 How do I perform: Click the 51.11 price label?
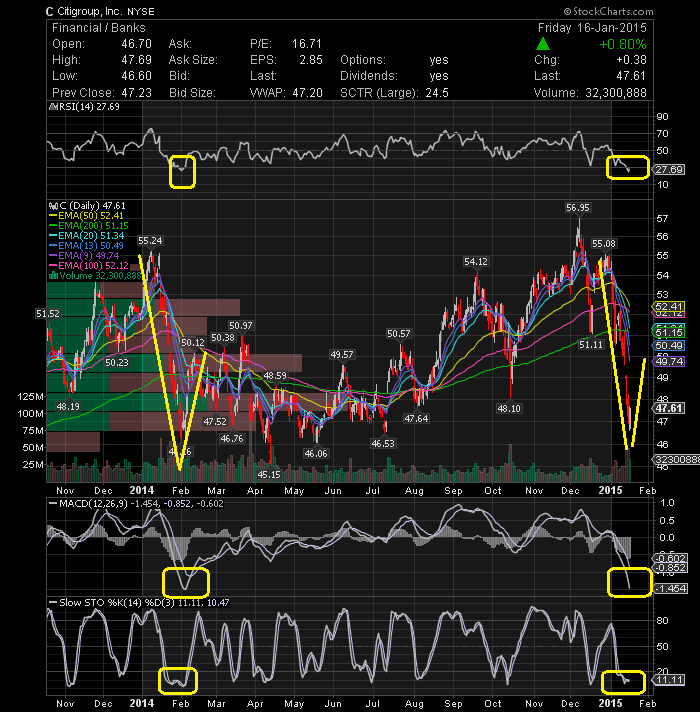click(x=591, y=345)
